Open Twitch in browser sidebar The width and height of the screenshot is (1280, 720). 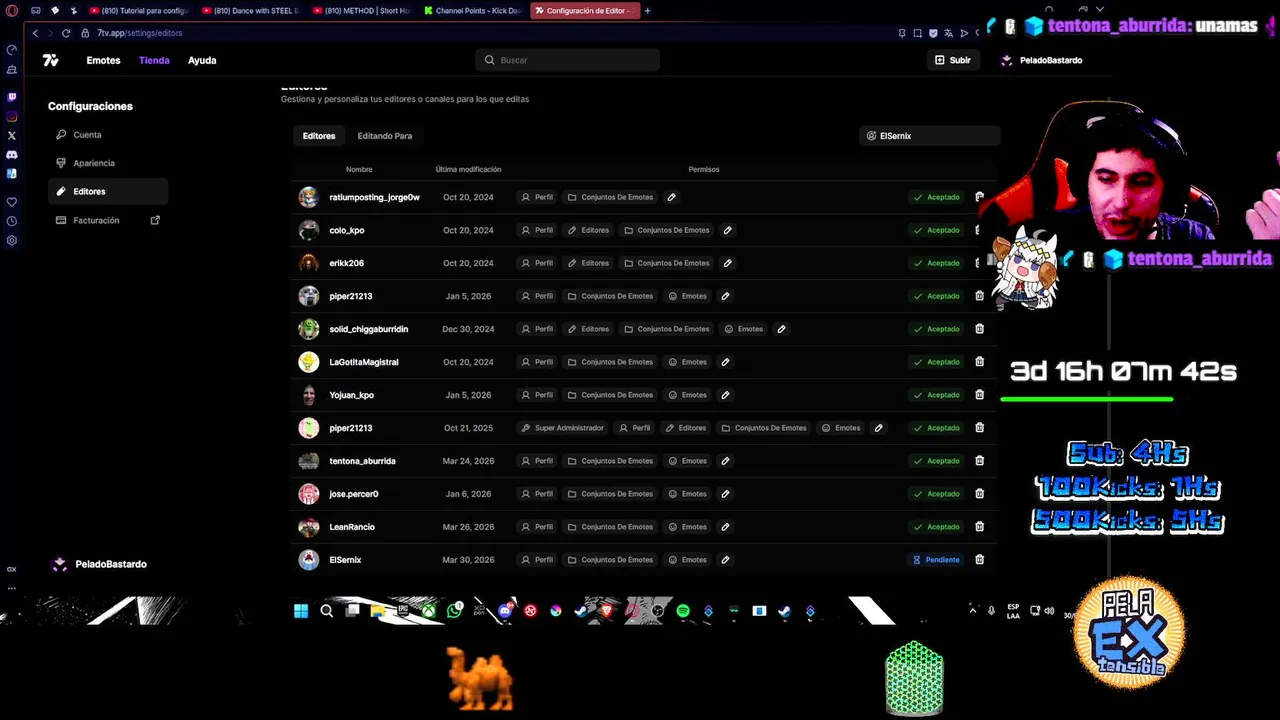tap(12, 97)
